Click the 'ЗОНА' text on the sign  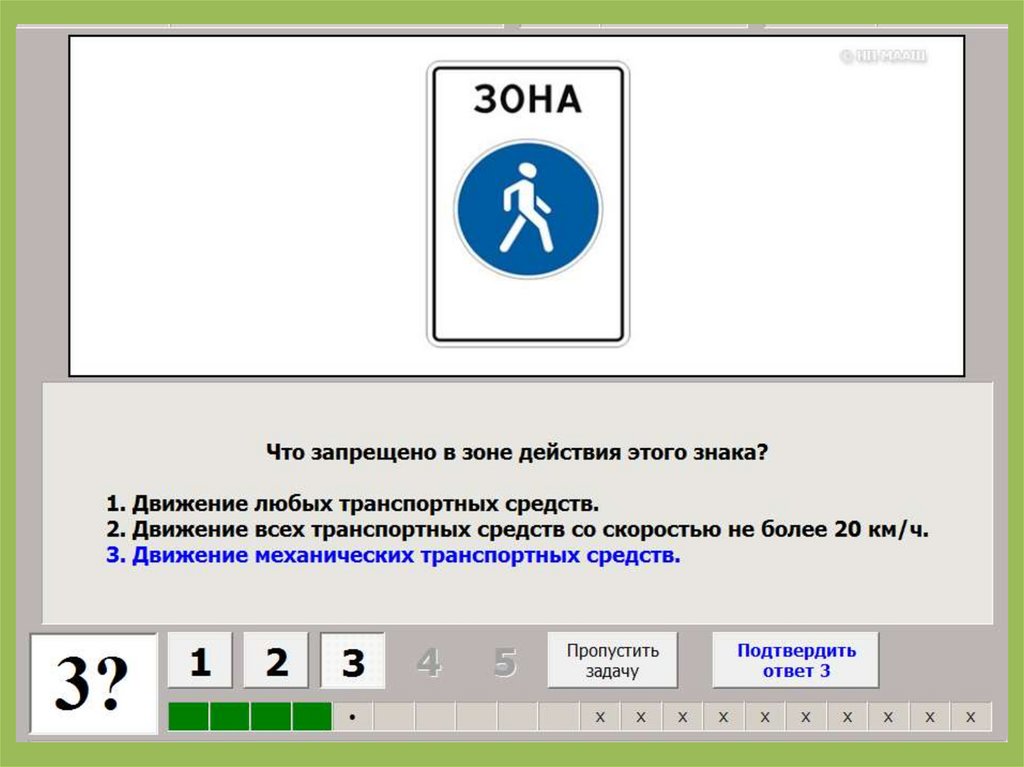527,99
